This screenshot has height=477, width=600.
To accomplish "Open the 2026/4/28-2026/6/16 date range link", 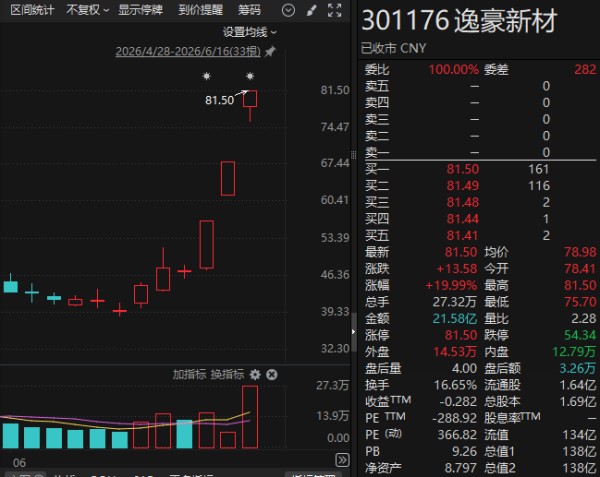I will [188, 51].
